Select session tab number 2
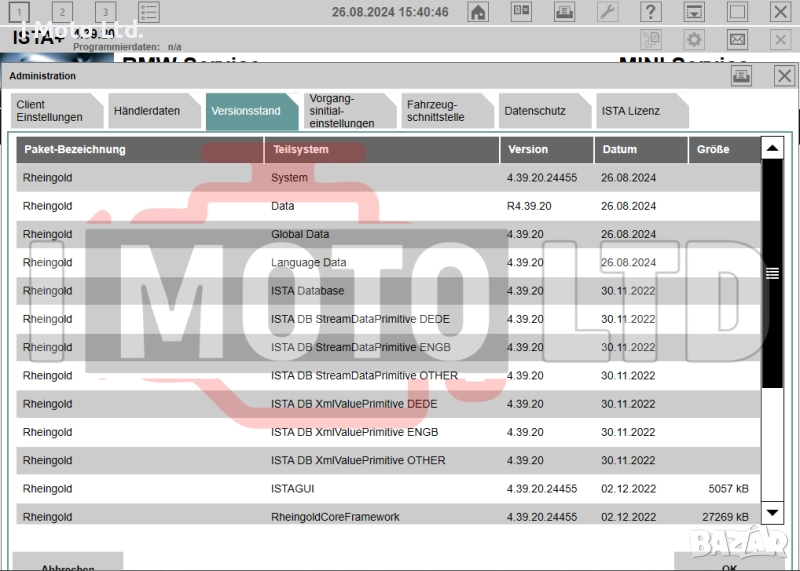 [x=62, y=12]
